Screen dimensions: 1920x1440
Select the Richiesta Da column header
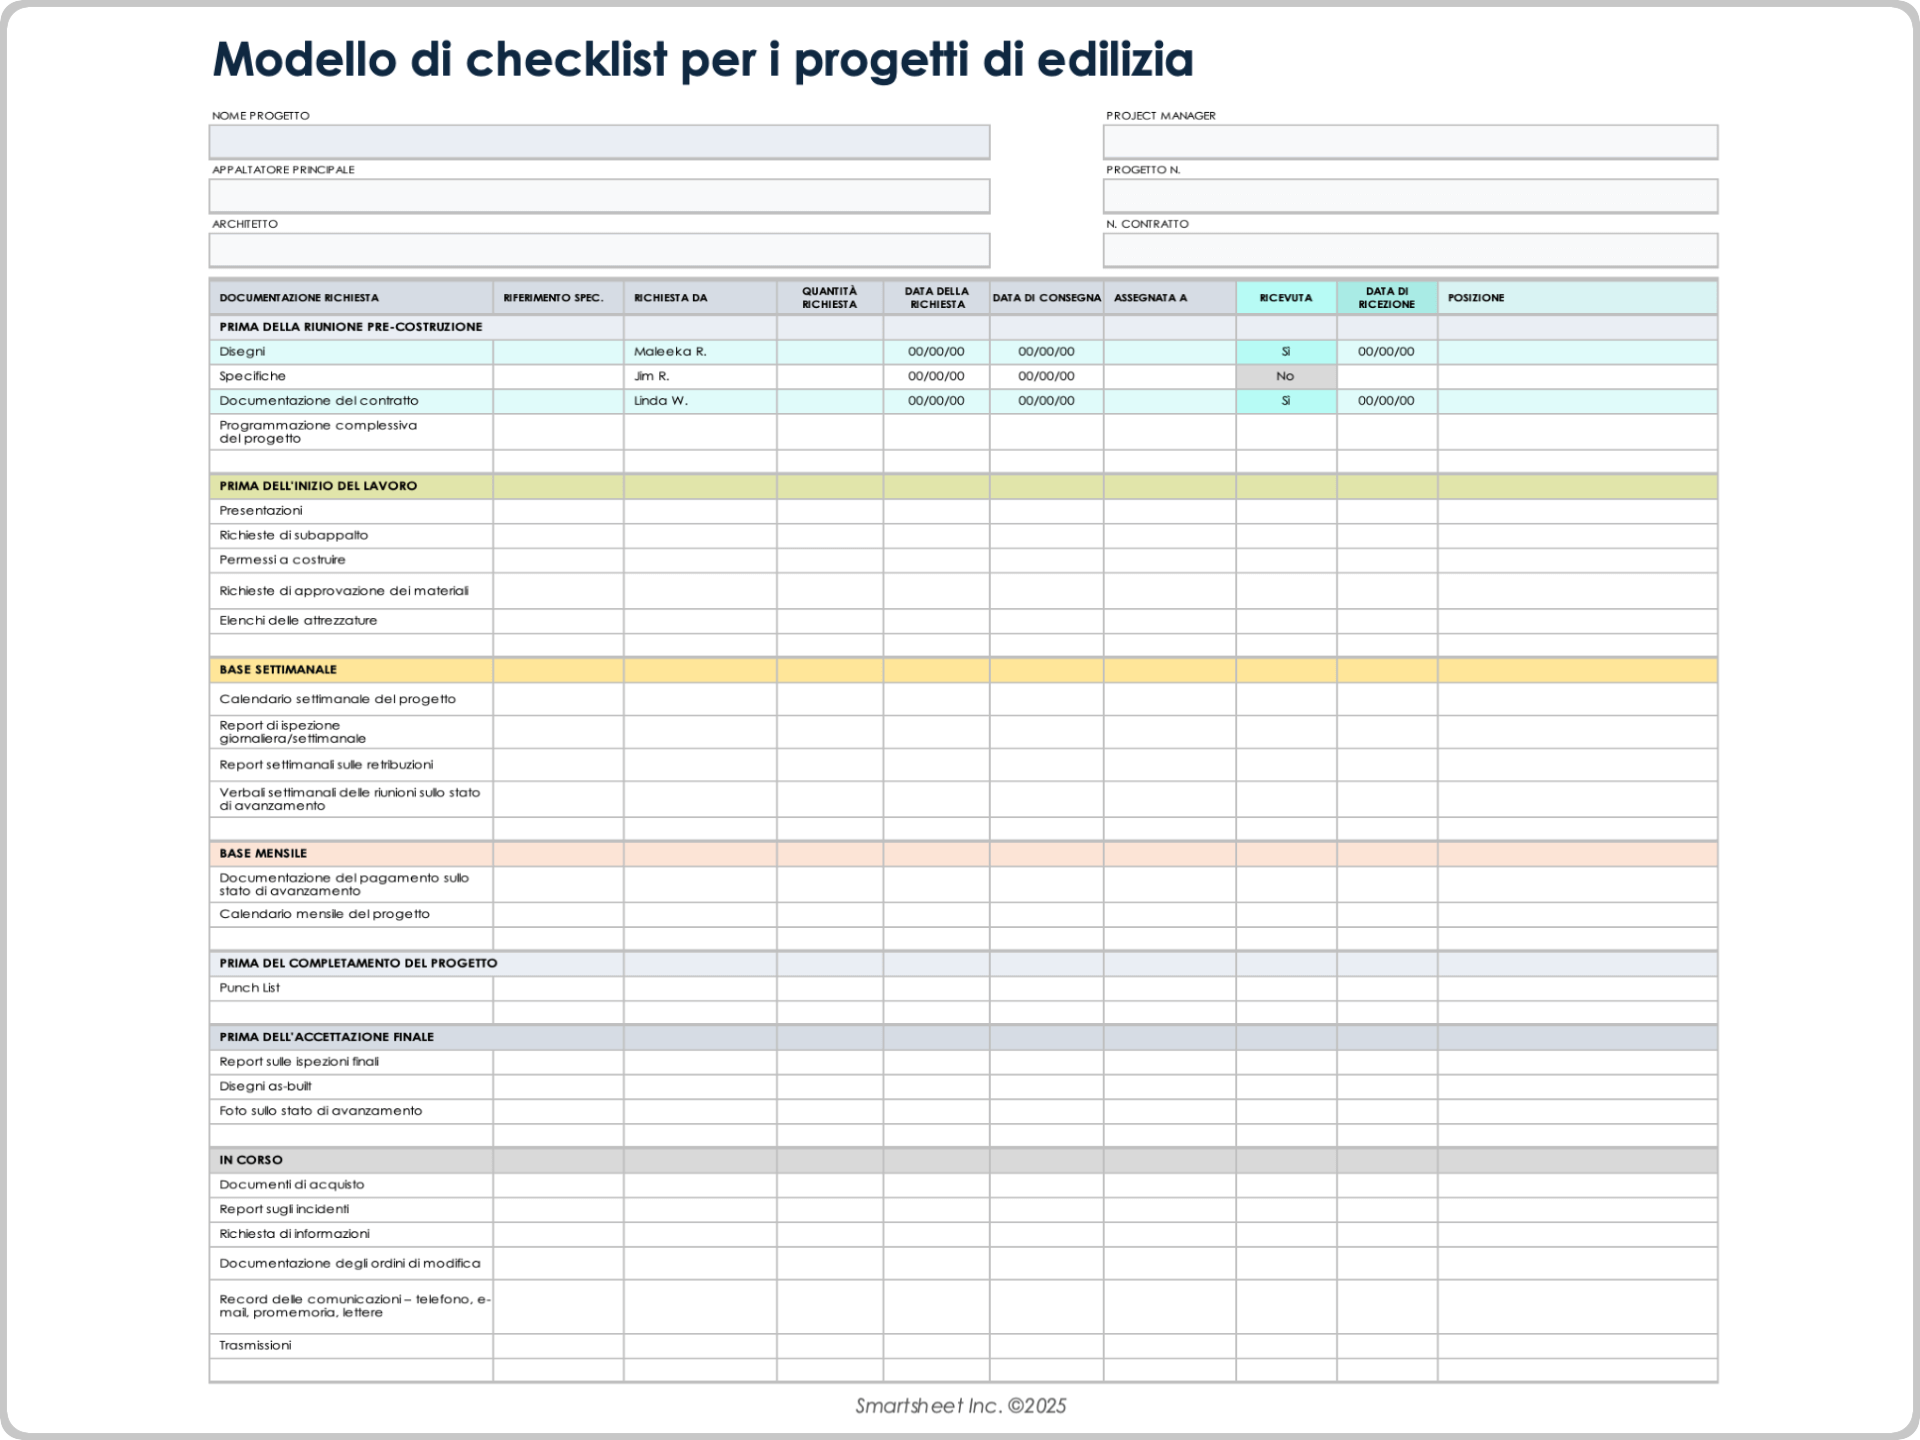point(700,298)
